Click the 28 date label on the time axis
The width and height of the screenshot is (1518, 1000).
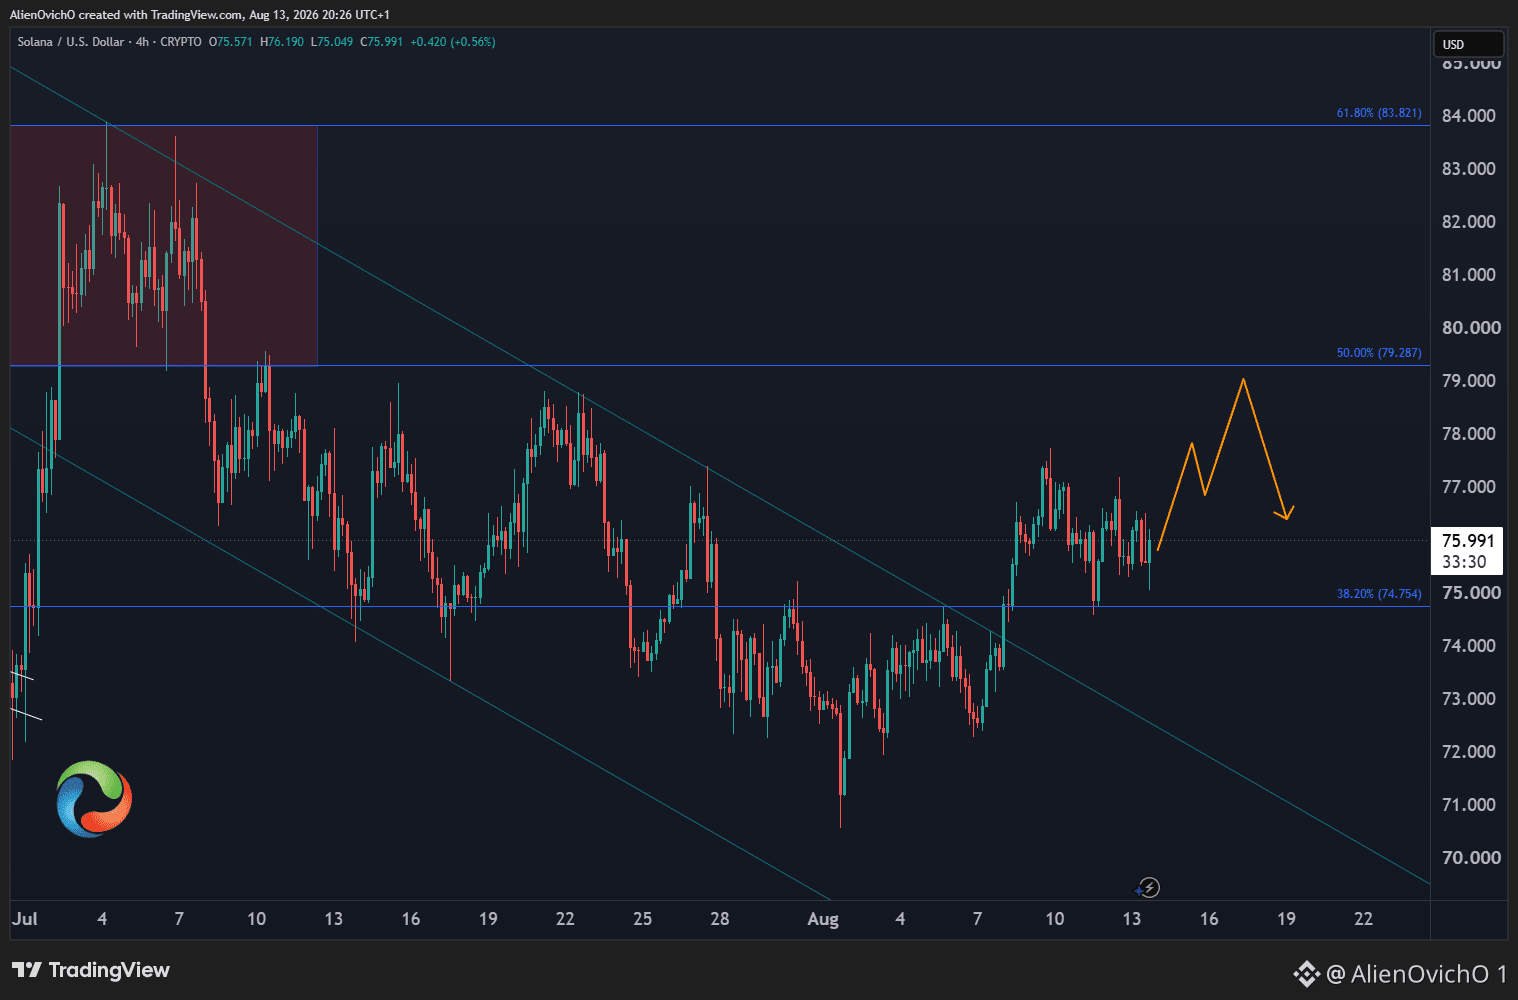pyautogui.click(x=720, y=919)
